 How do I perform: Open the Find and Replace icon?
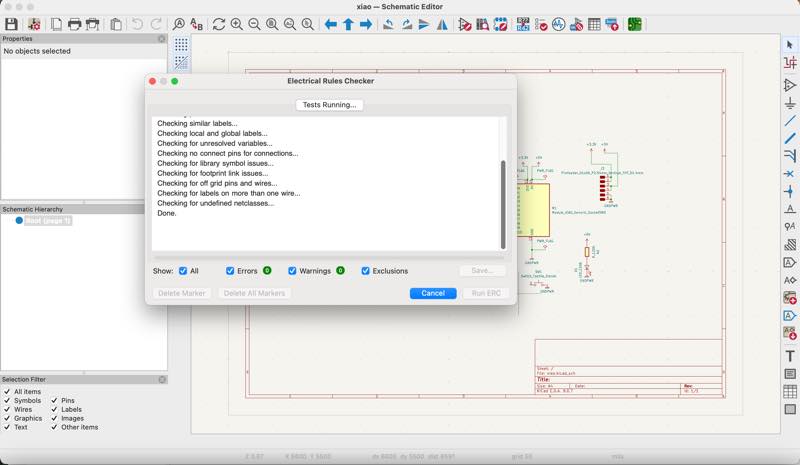(x=196, y=24)
